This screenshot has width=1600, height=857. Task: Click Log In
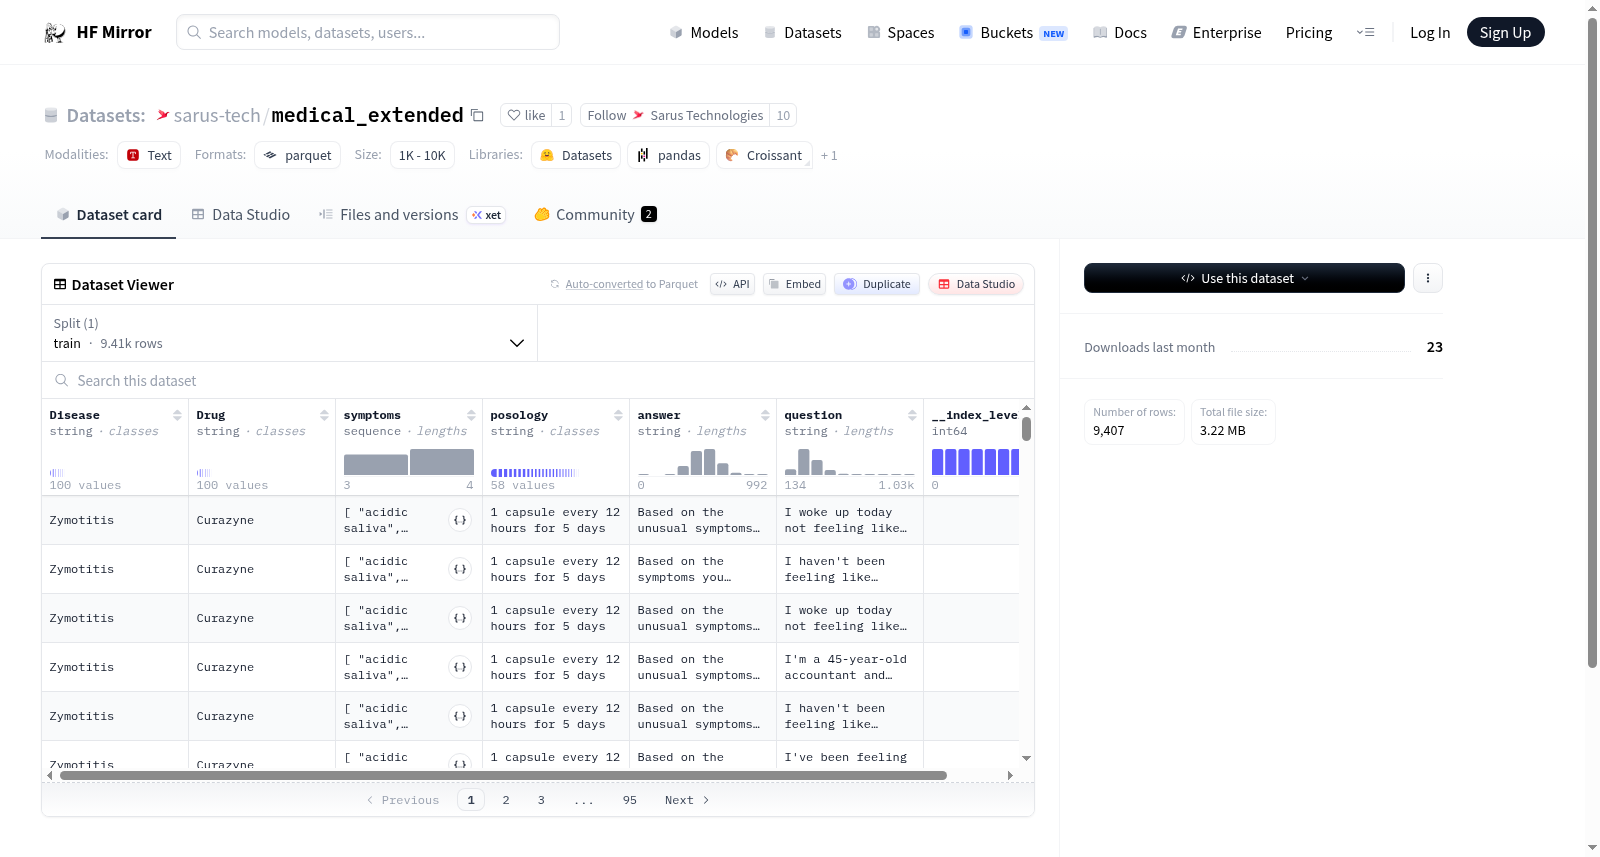[x=1430, y=32]
